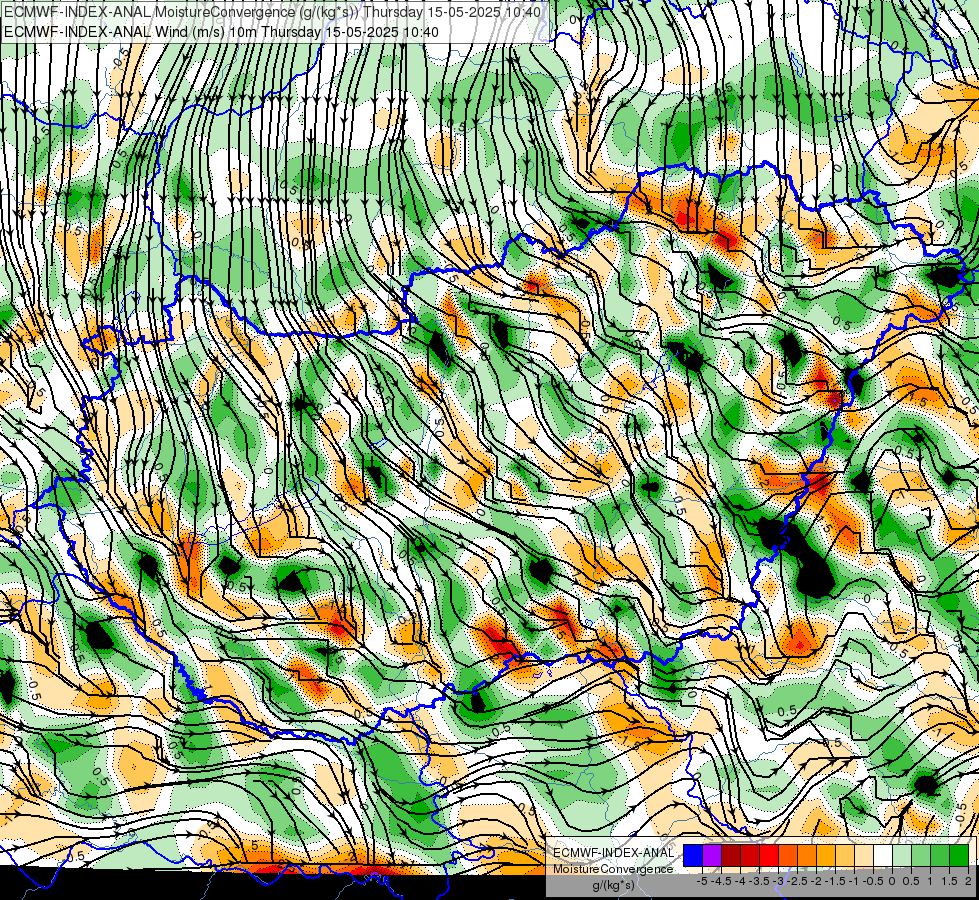This screenshot has height=900, width=979.
Task: Click the palest green swatch above 0
Action: (902, 855)
